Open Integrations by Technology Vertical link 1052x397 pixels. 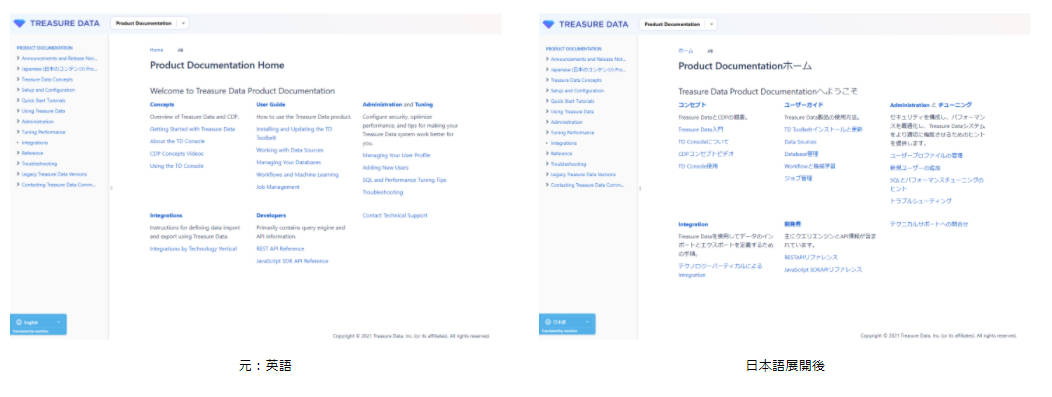[x=193, y=248]
